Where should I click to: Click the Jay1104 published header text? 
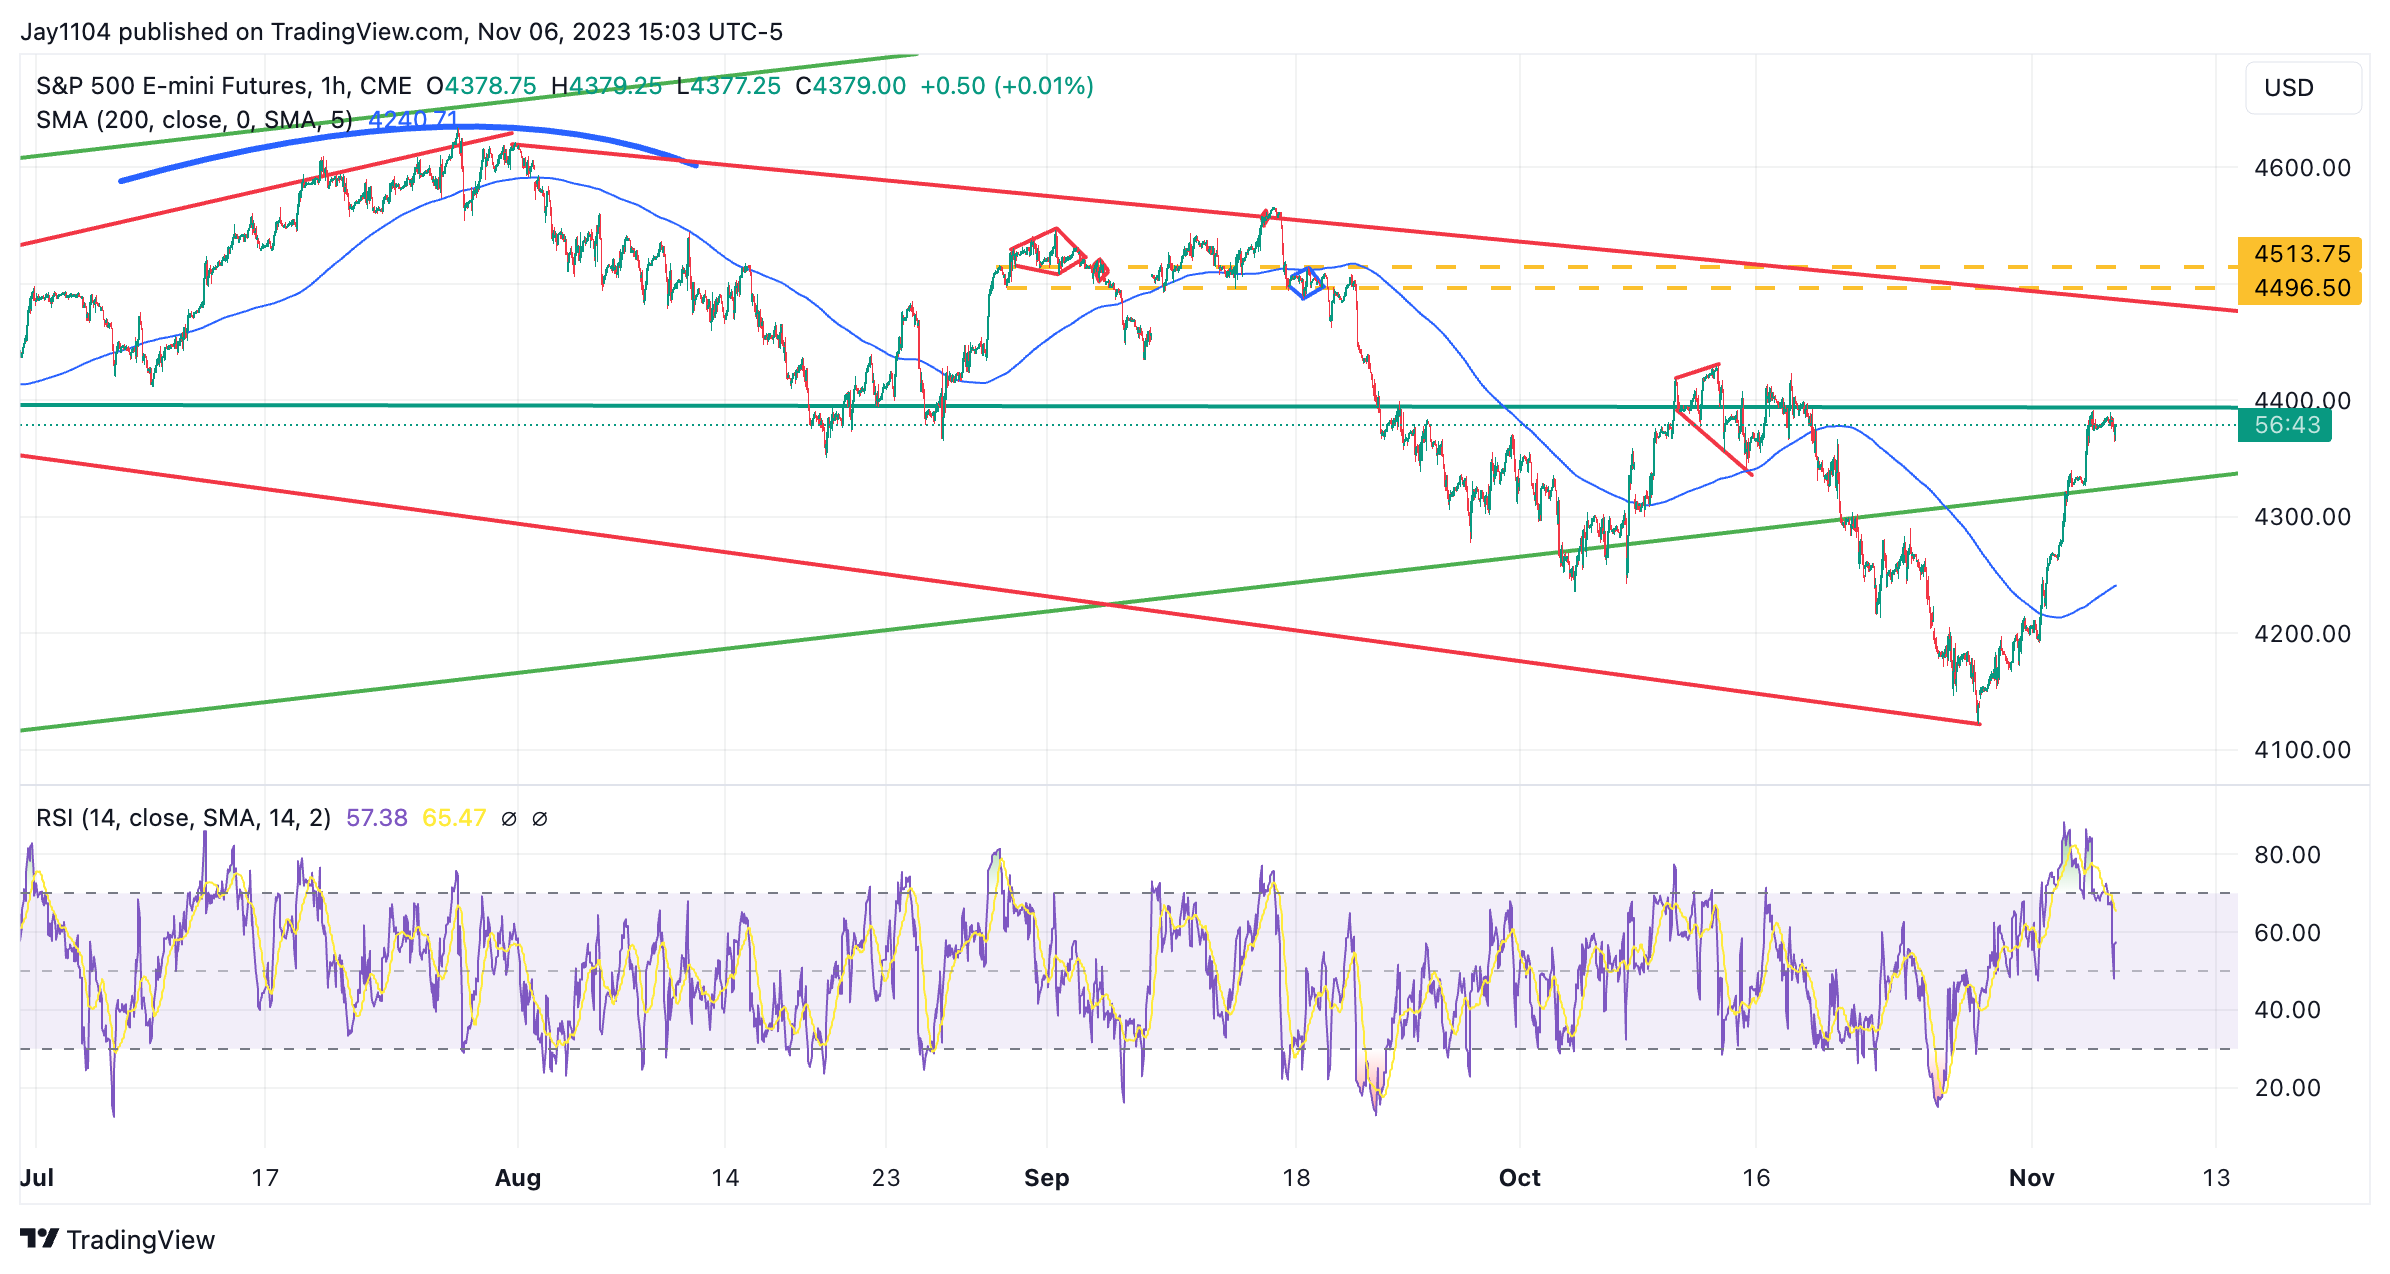coord(401,32)
